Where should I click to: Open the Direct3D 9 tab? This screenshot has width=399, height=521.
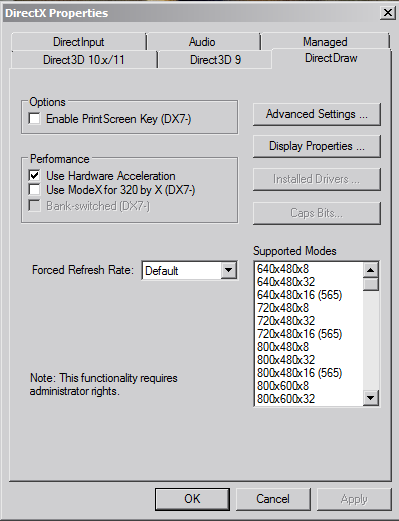coord(215,60)
